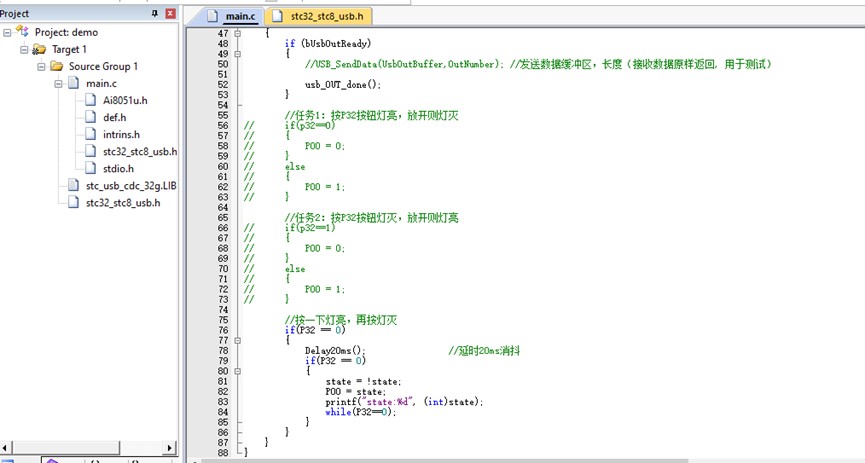Click the intrins.h file icon

pos(91,134)
